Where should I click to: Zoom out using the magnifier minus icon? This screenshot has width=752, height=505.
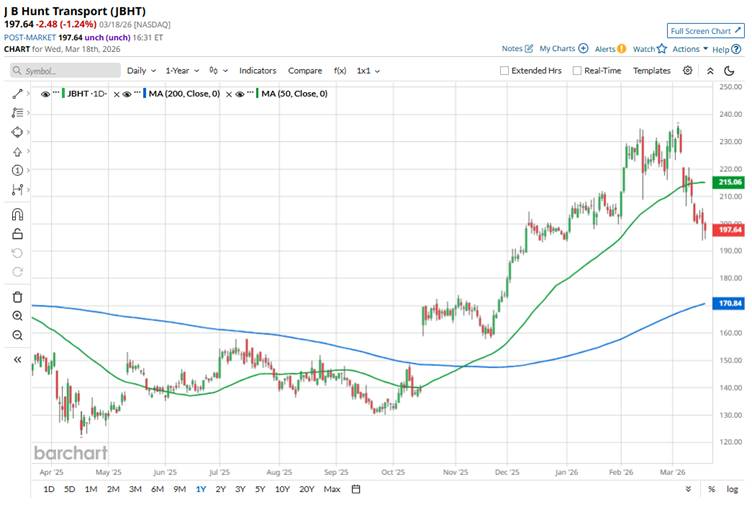17,335
